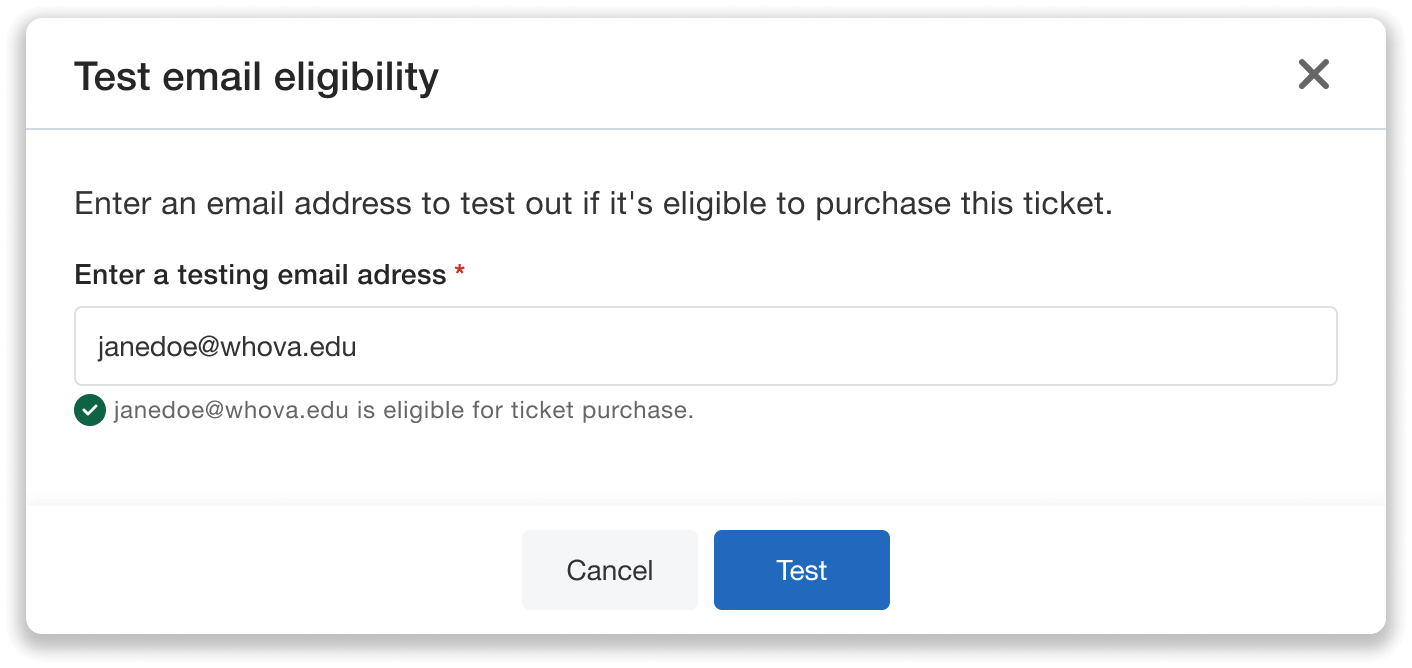The image size is (1412, 668).
Task: Click the "Test email eligibility" dialog title
Action: pos(256,77)
